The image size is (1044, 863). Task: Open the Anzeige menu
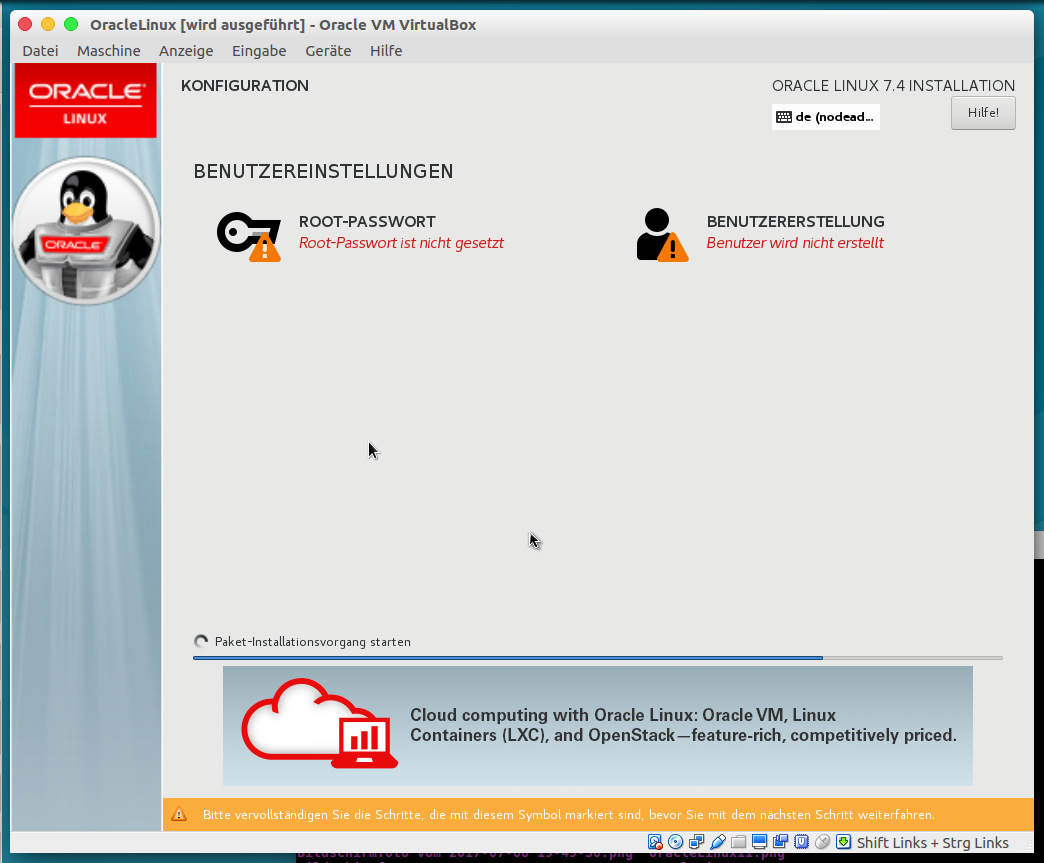[x=186, y=50]
